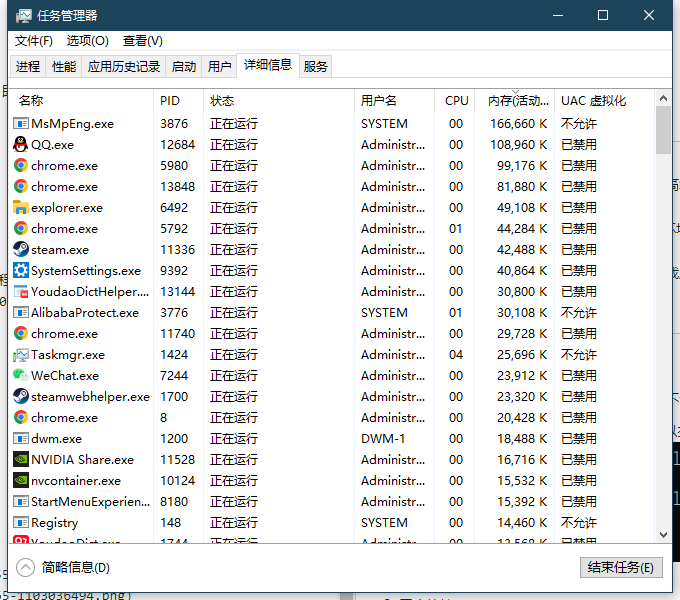680x600 pixels.
Task: Switch to the 性能 tab
Action: (x=64, y=66)
